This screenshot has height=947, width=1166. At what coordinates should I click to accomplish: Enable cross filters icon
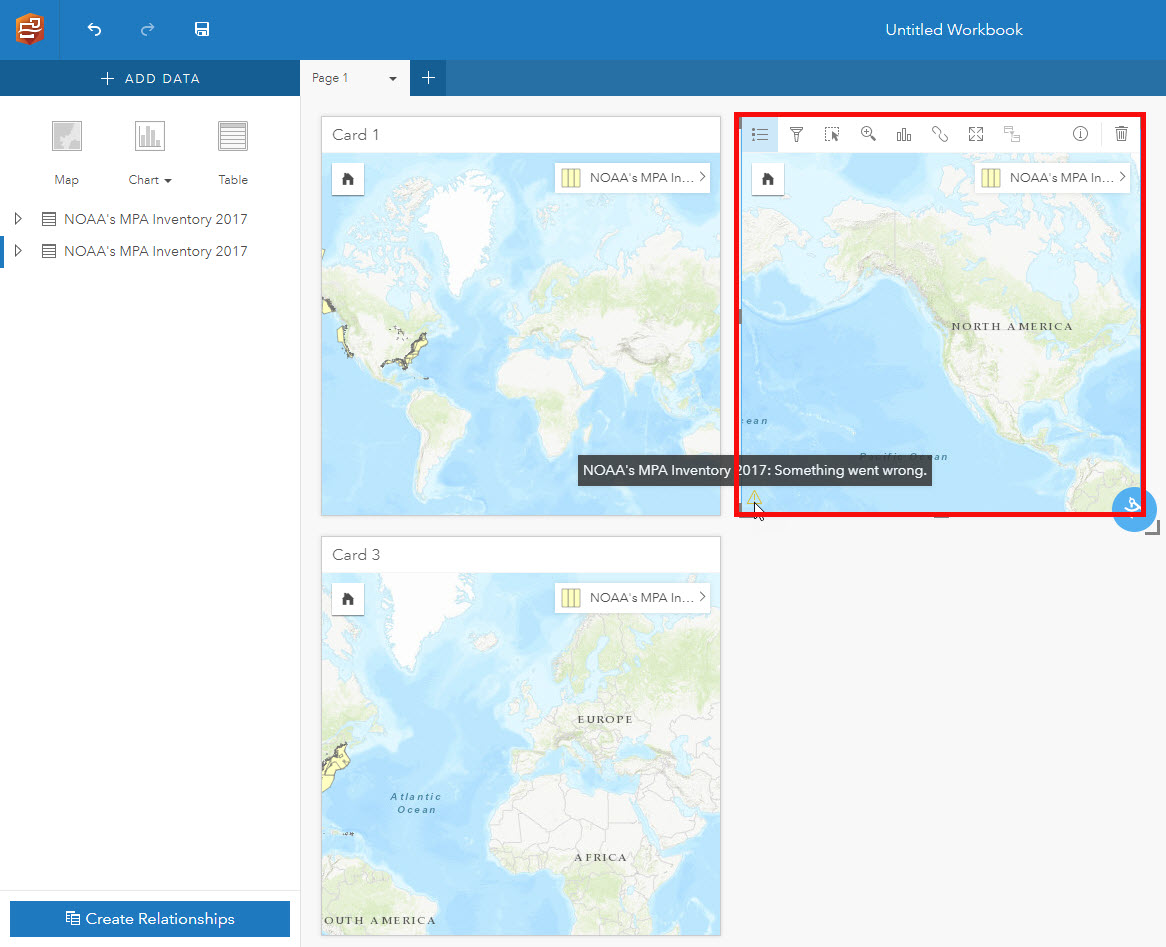1012,135
